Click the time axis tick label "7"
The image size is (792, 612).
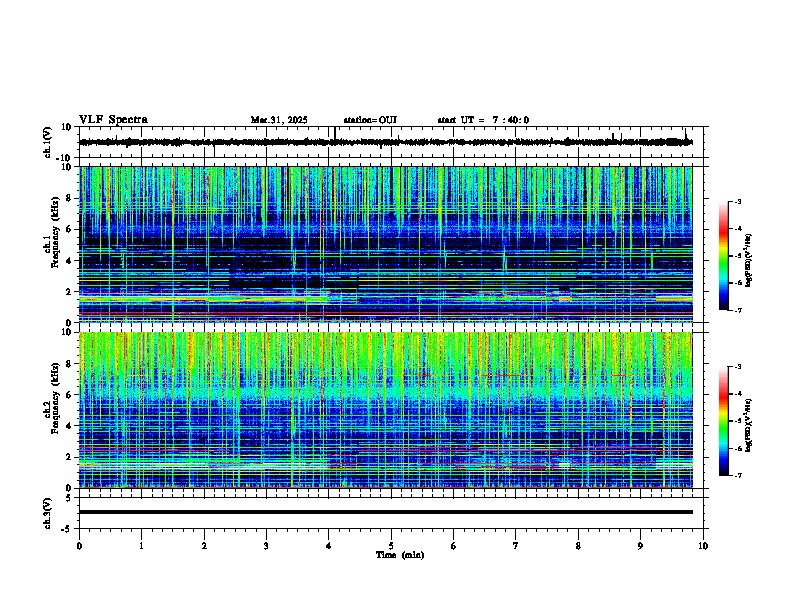point(516,546)
